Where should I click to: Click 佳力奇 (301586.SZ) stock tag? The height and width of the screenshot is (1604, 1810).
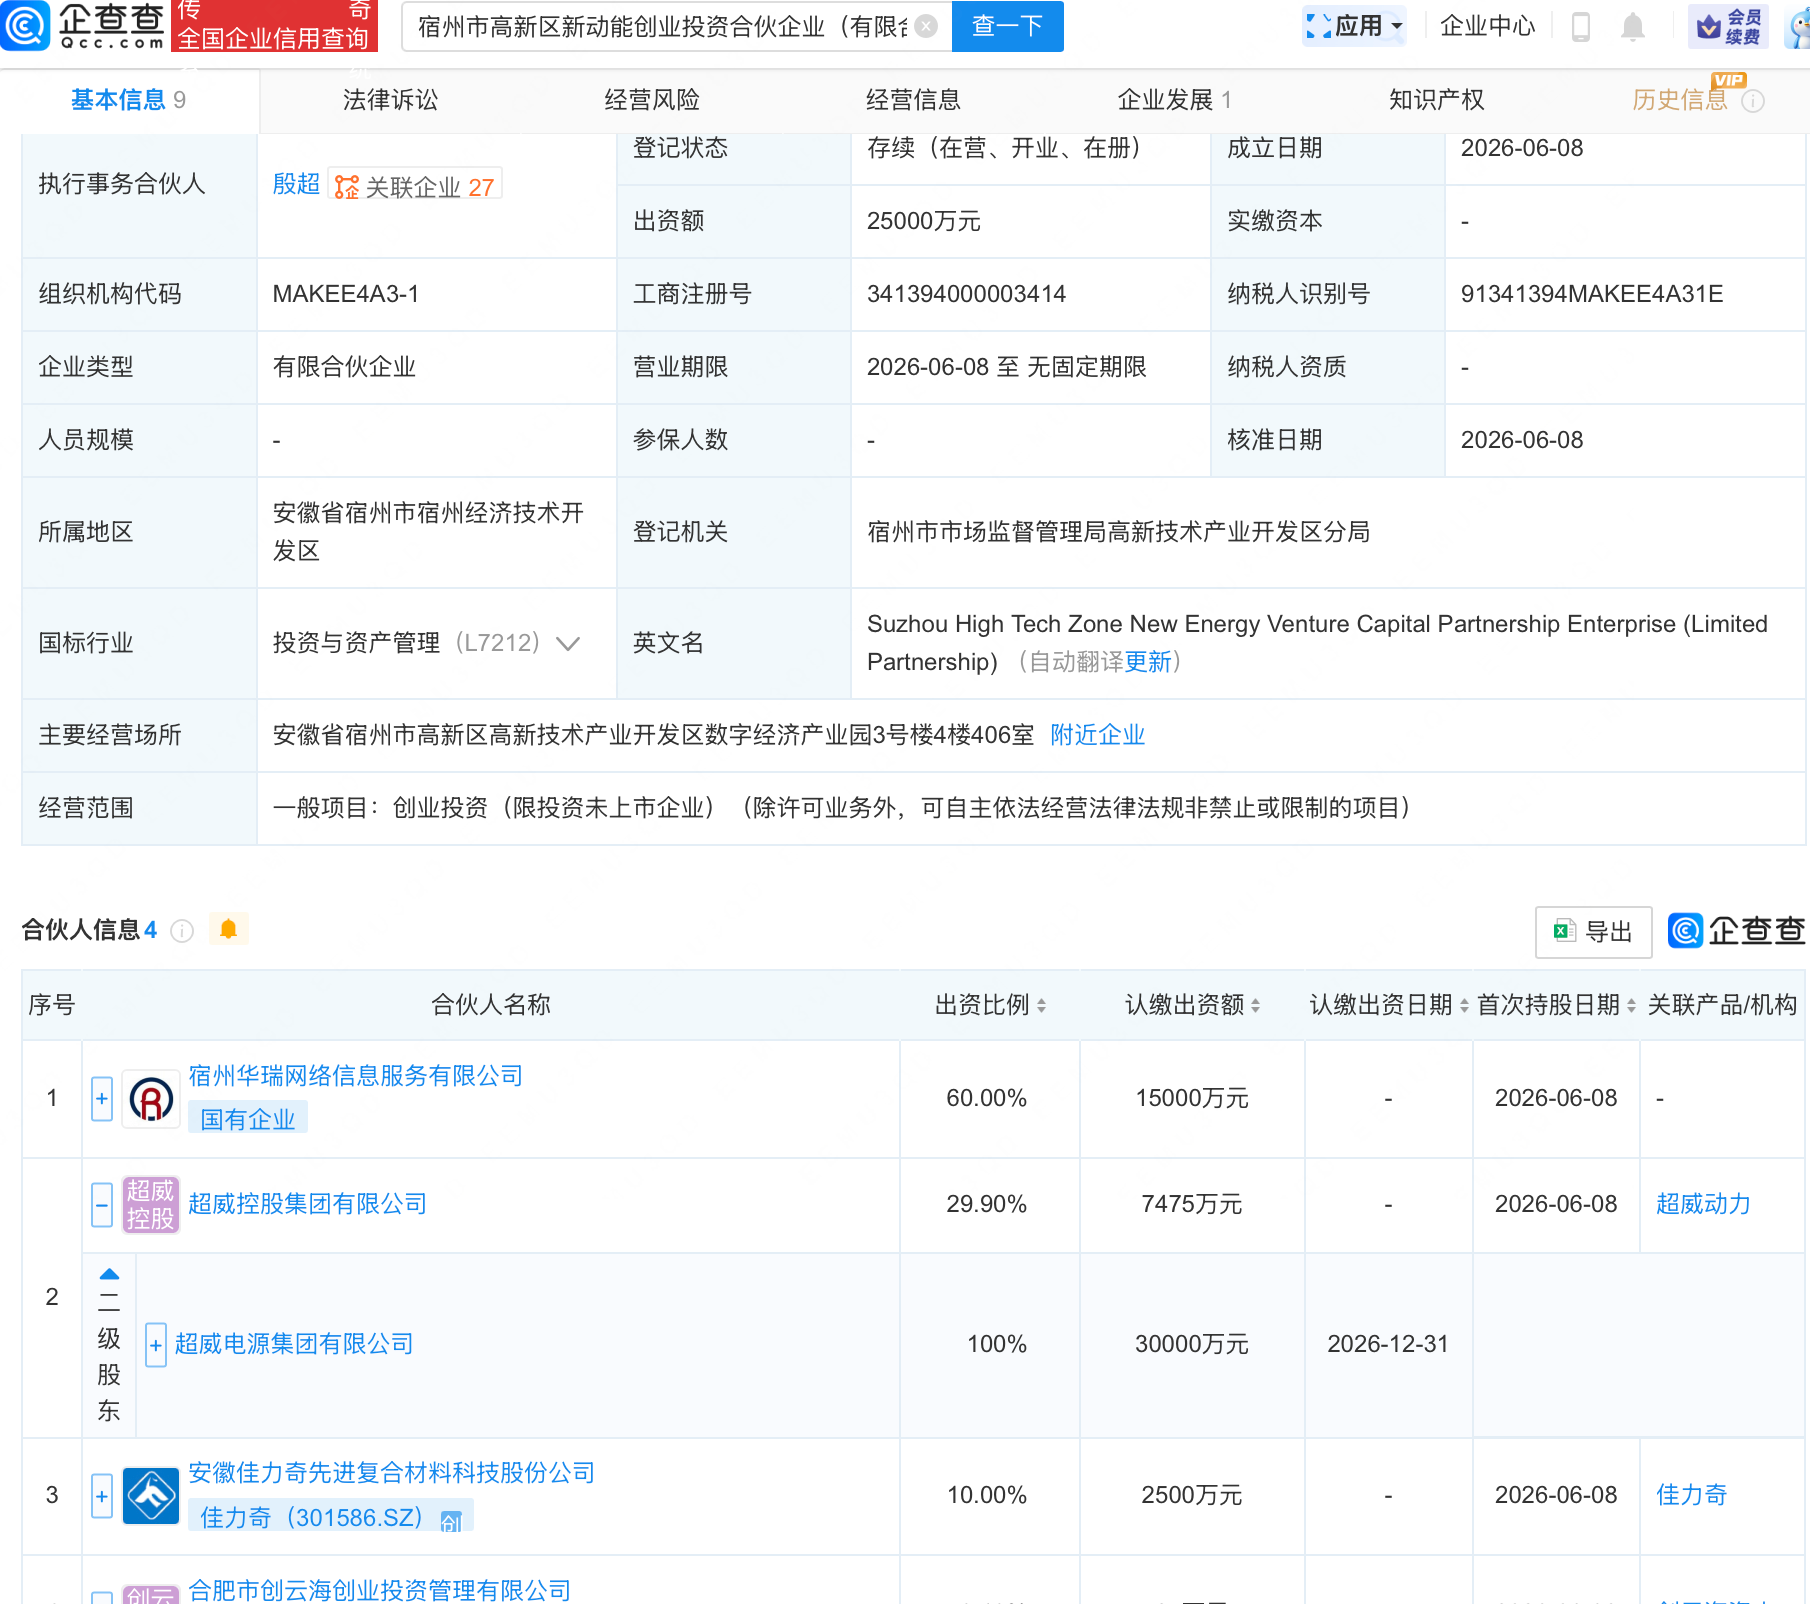click(x=331, y=1517)
